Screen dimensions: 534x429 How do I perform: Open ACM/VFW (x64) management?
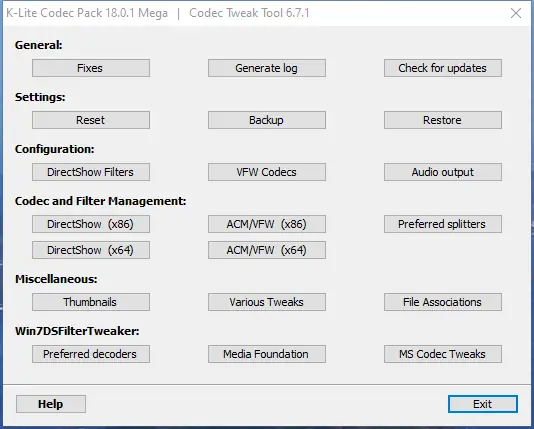click(x=267, y=250)
